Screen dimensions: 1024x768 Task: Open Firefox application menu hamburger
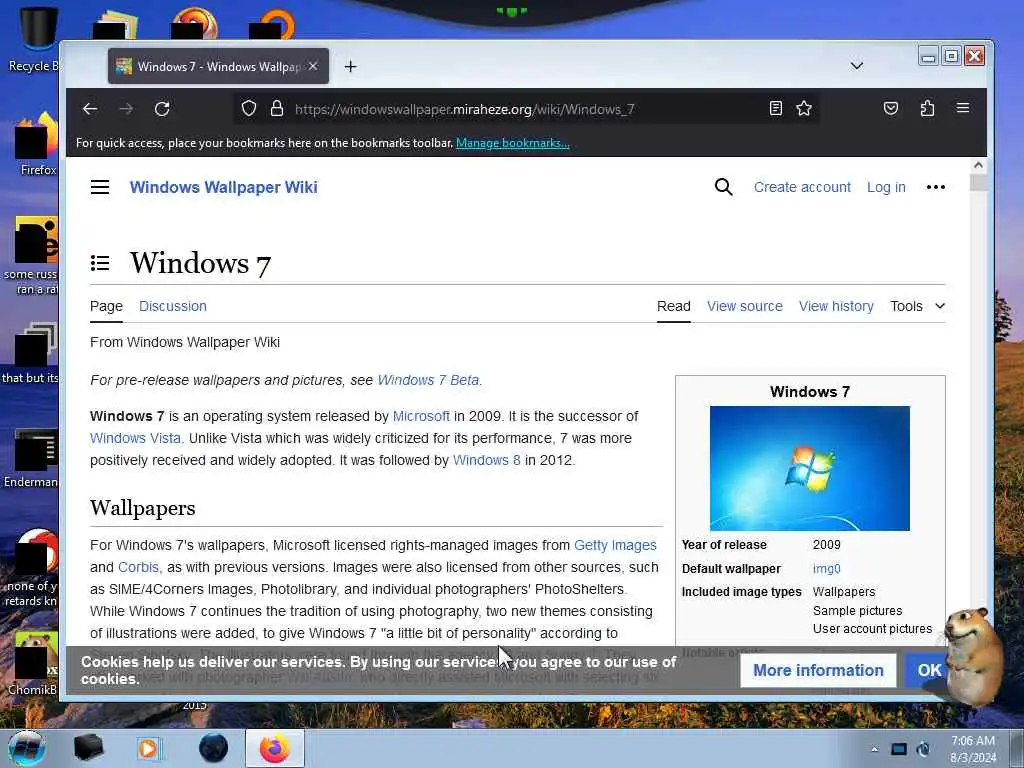(963, 108)
